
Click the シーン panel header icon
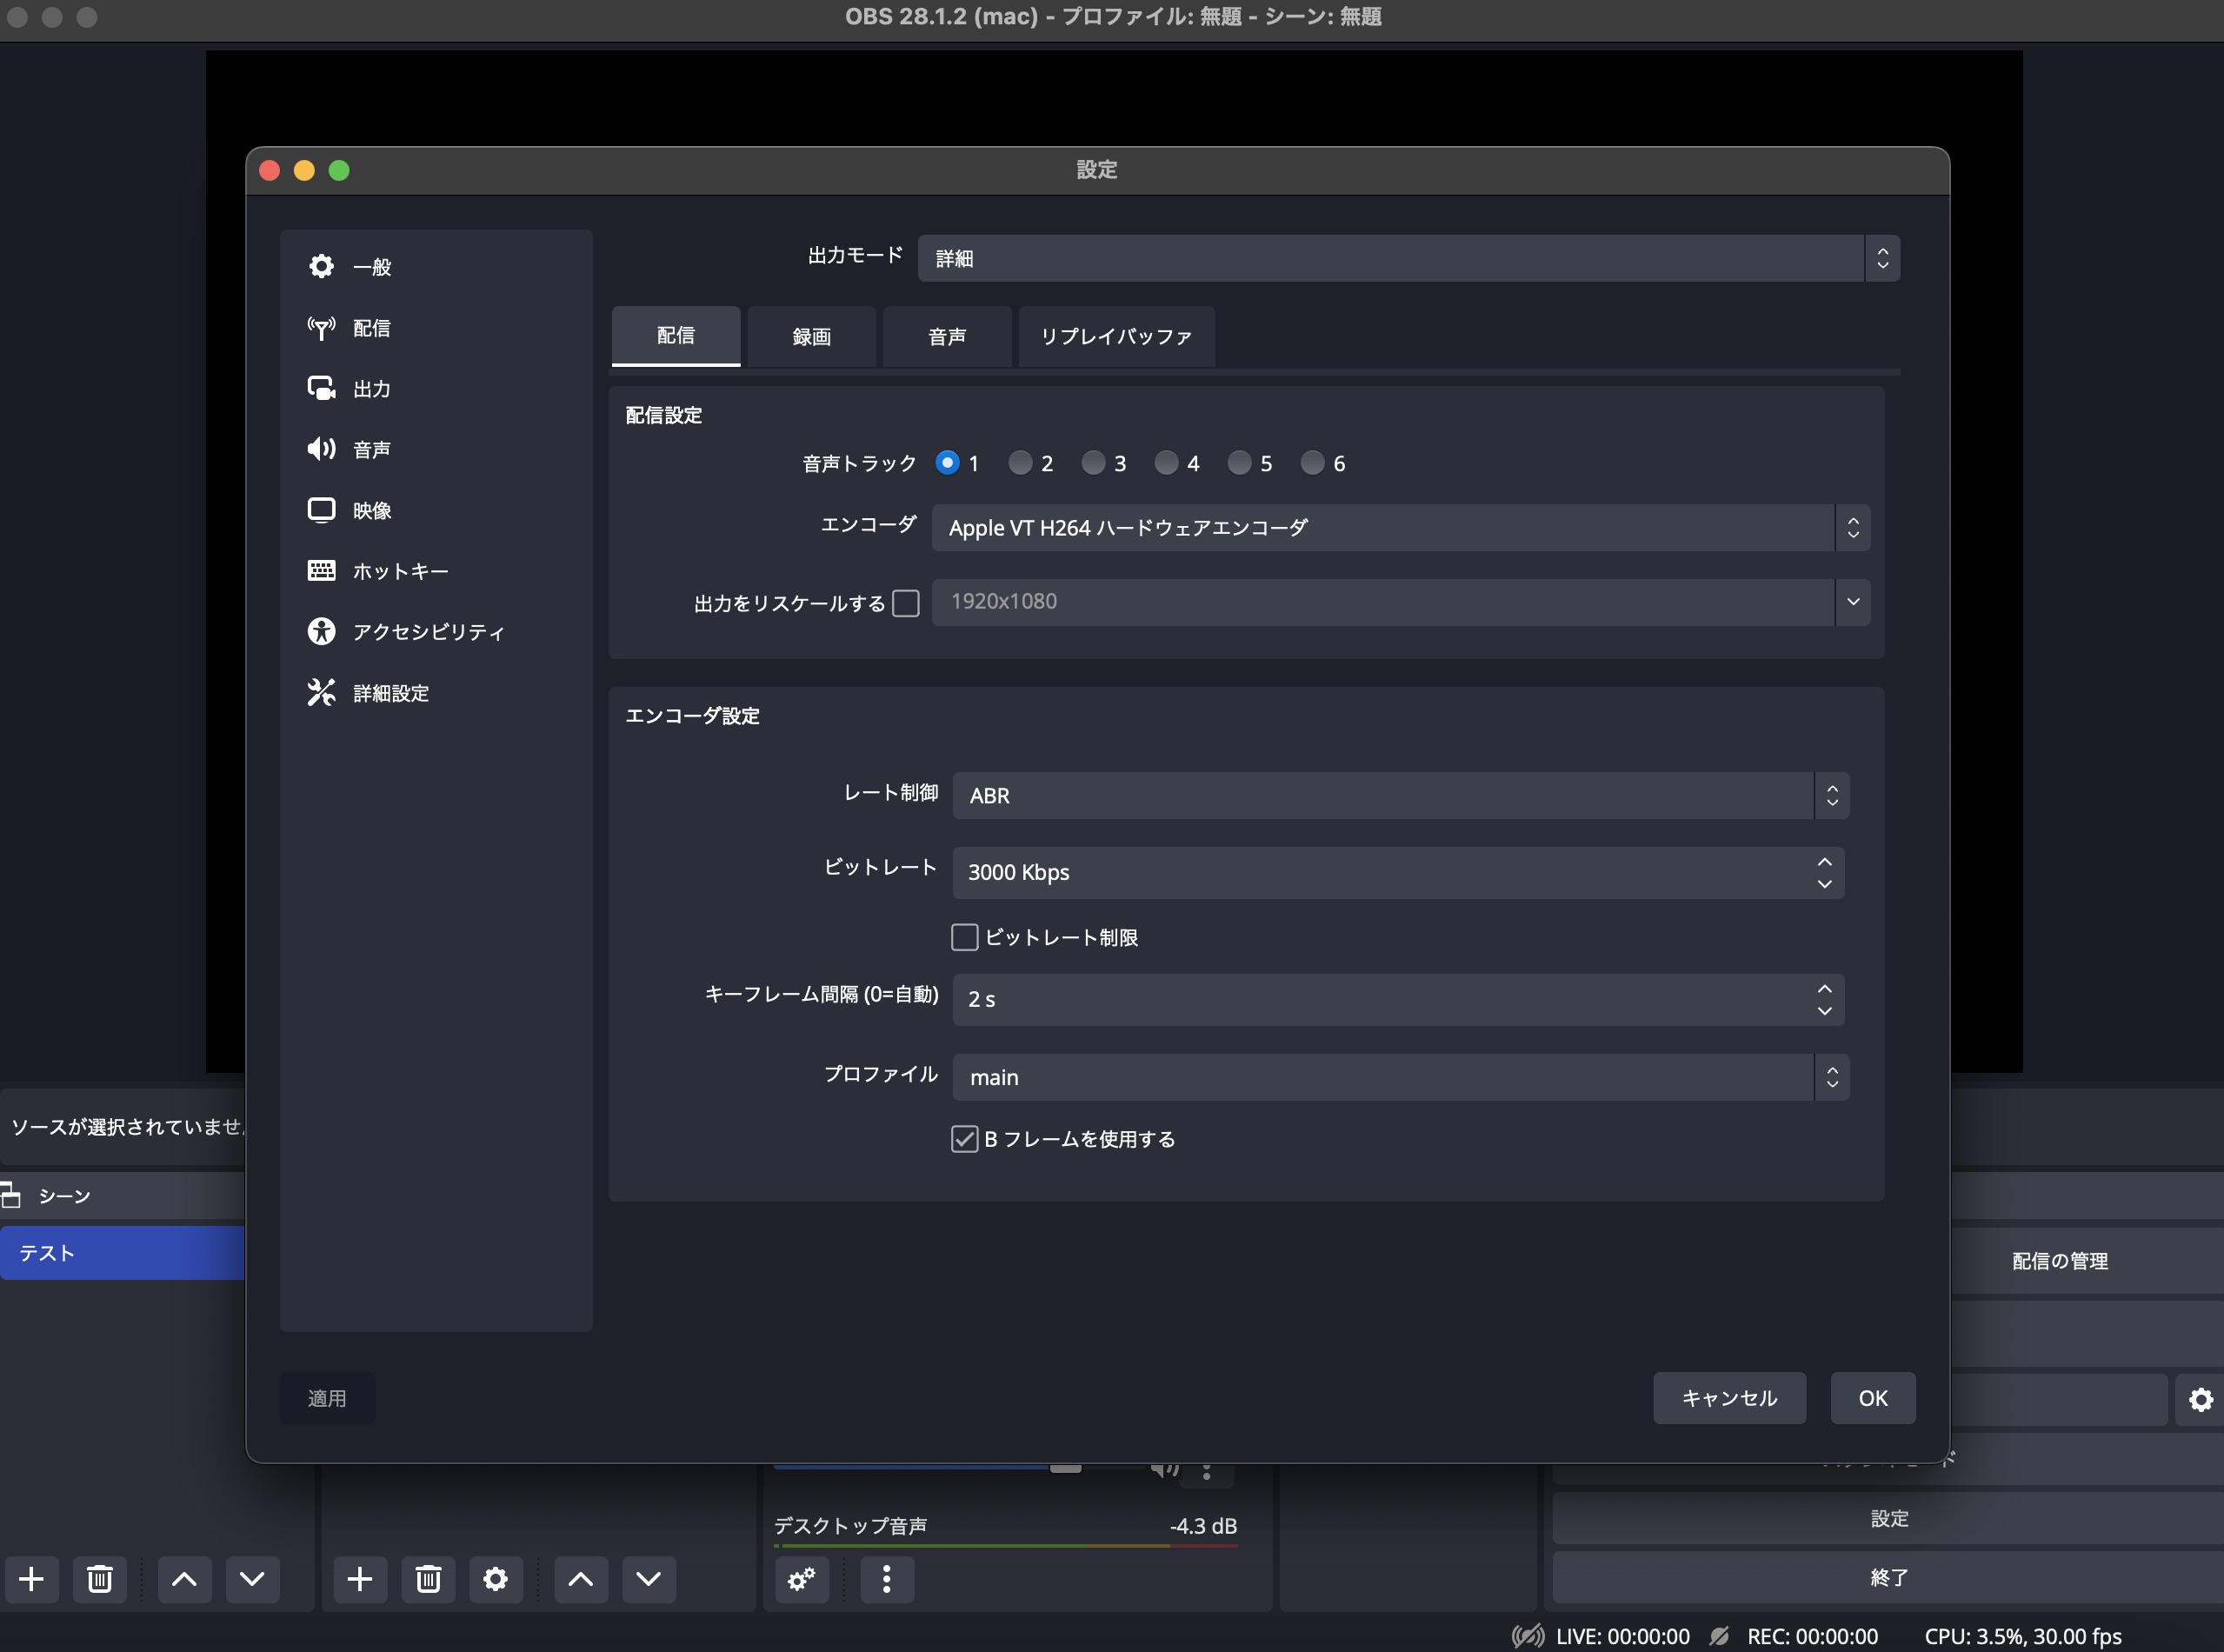pyautogui.click(x=11, y=1194)
